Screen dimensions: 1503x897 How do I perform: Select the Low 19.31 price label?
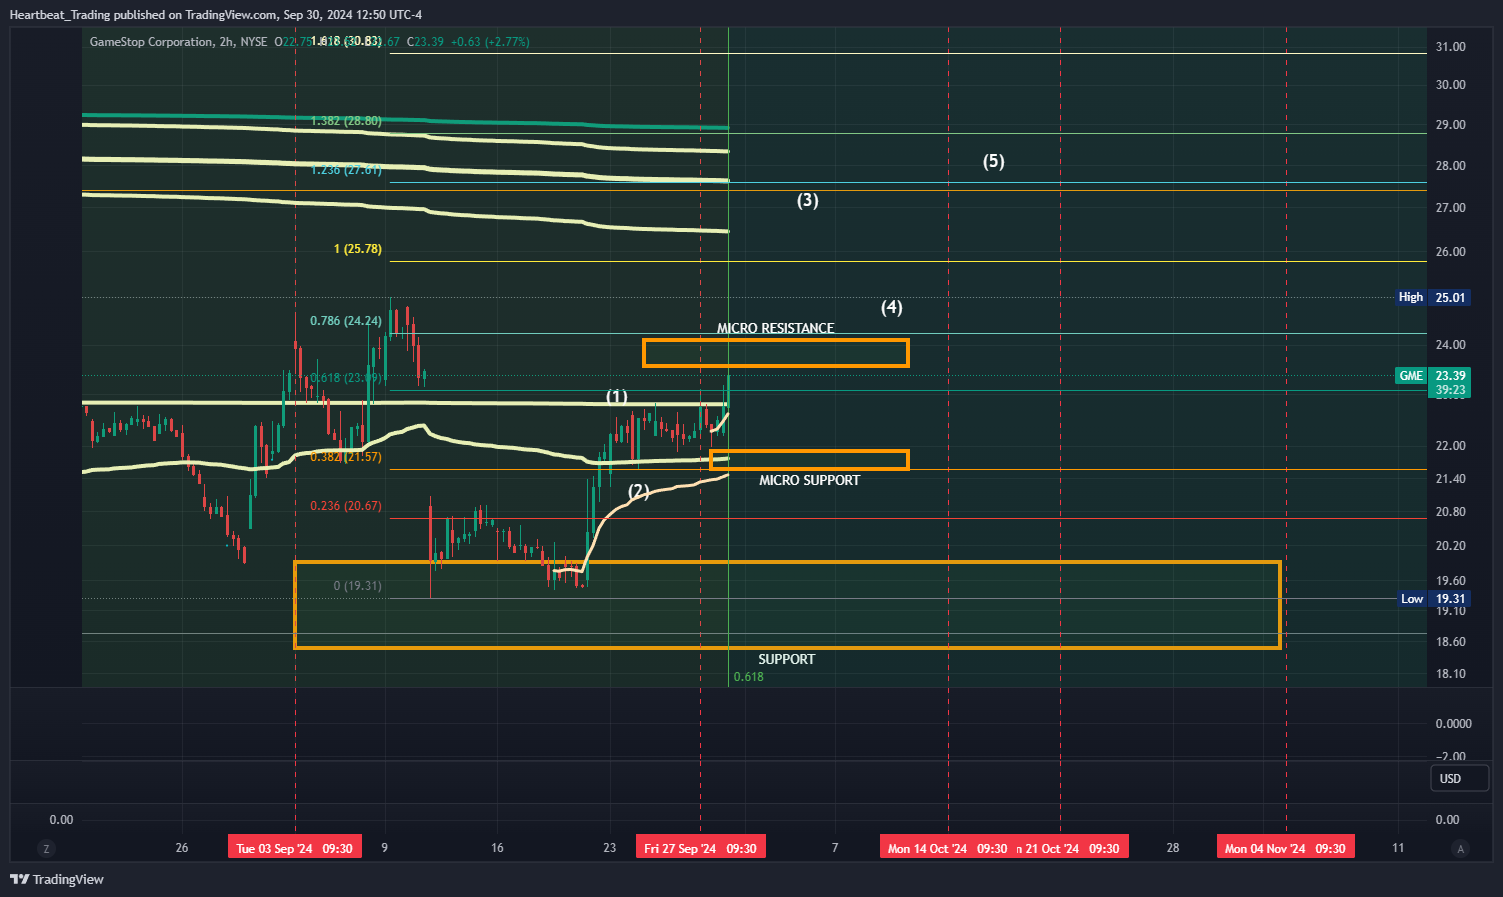click(x=1432, y=599)
